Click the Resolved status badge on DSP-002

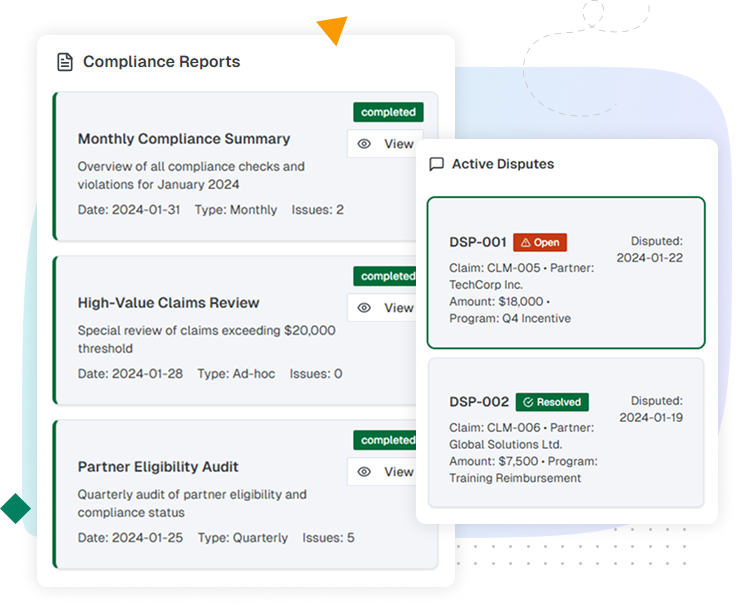click(552, 402)
